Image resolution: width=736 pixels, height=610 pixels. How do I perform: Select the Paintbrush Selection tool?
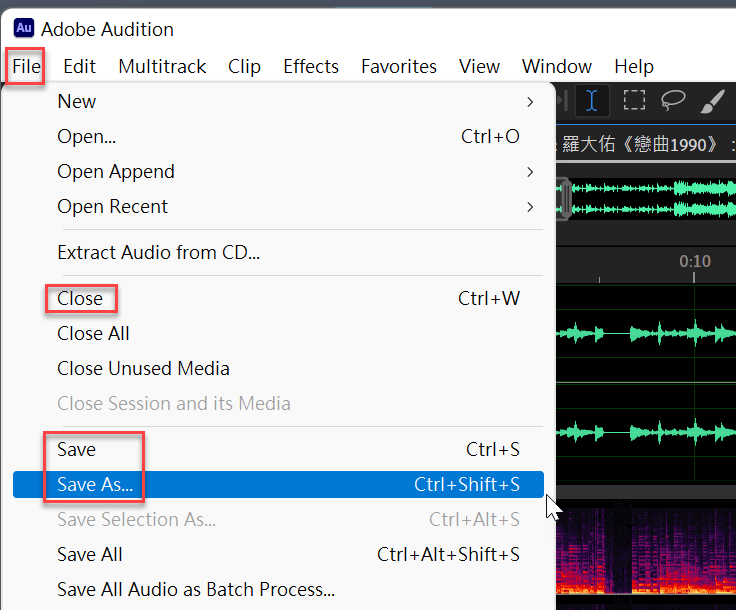tap(712, 100)
